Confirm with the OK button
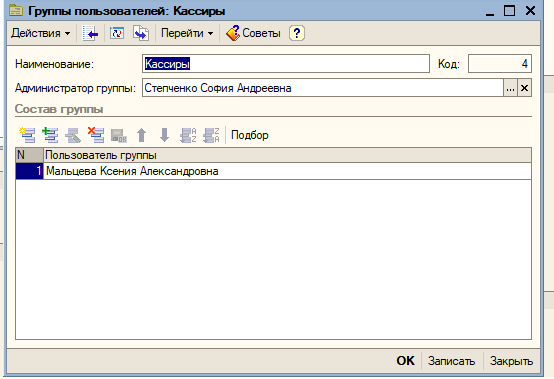Image resolution: width=554 pixels, height=379 pixels. tap(405, 361)
